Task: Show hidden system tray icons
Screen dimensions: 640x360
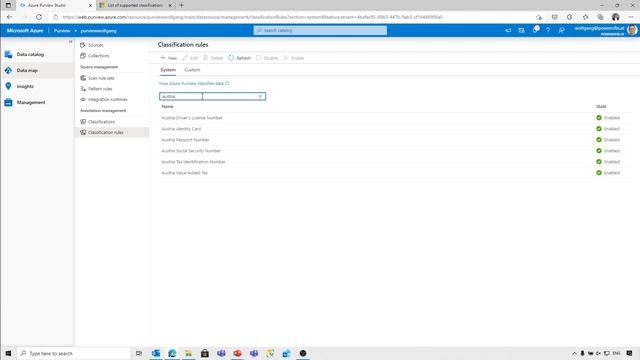Action: tap(574, 353)
